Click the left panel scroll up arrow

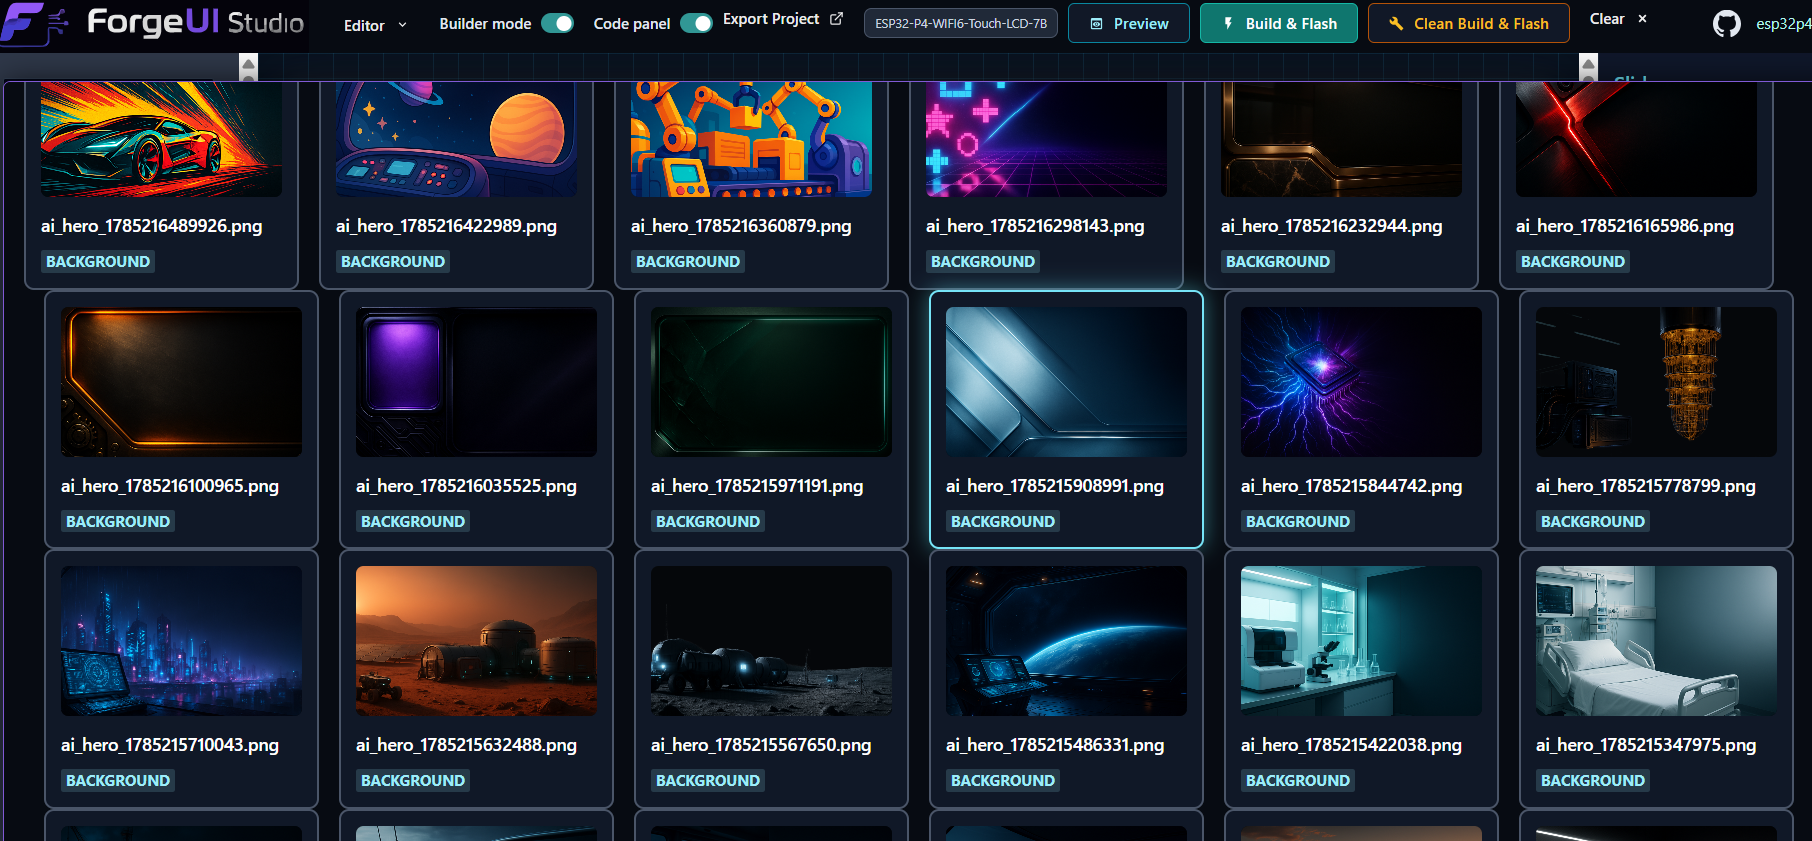(249, 63)
